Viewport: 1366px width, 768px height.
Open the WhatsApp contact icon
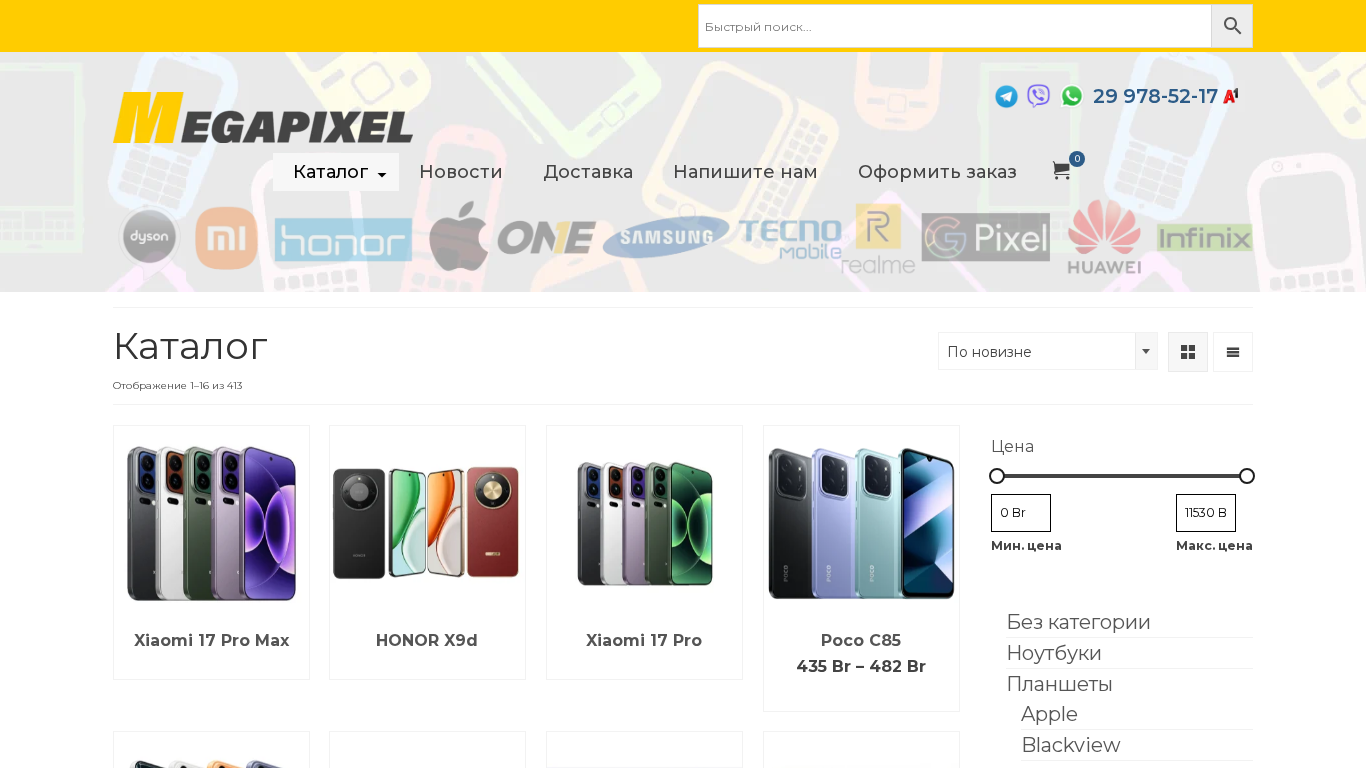(1072, 97)
